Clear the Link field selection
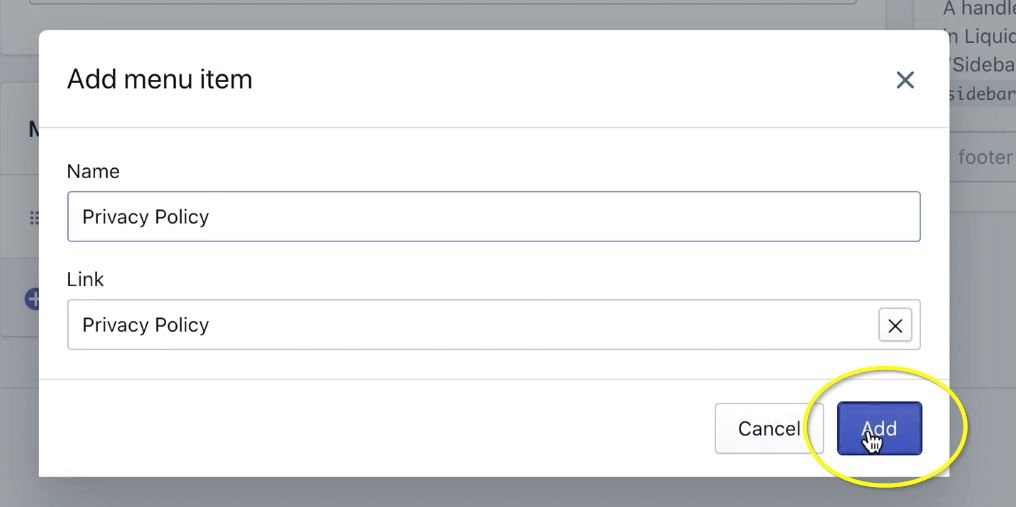This screenshot has width=1016, height=507. click(895, 325)
